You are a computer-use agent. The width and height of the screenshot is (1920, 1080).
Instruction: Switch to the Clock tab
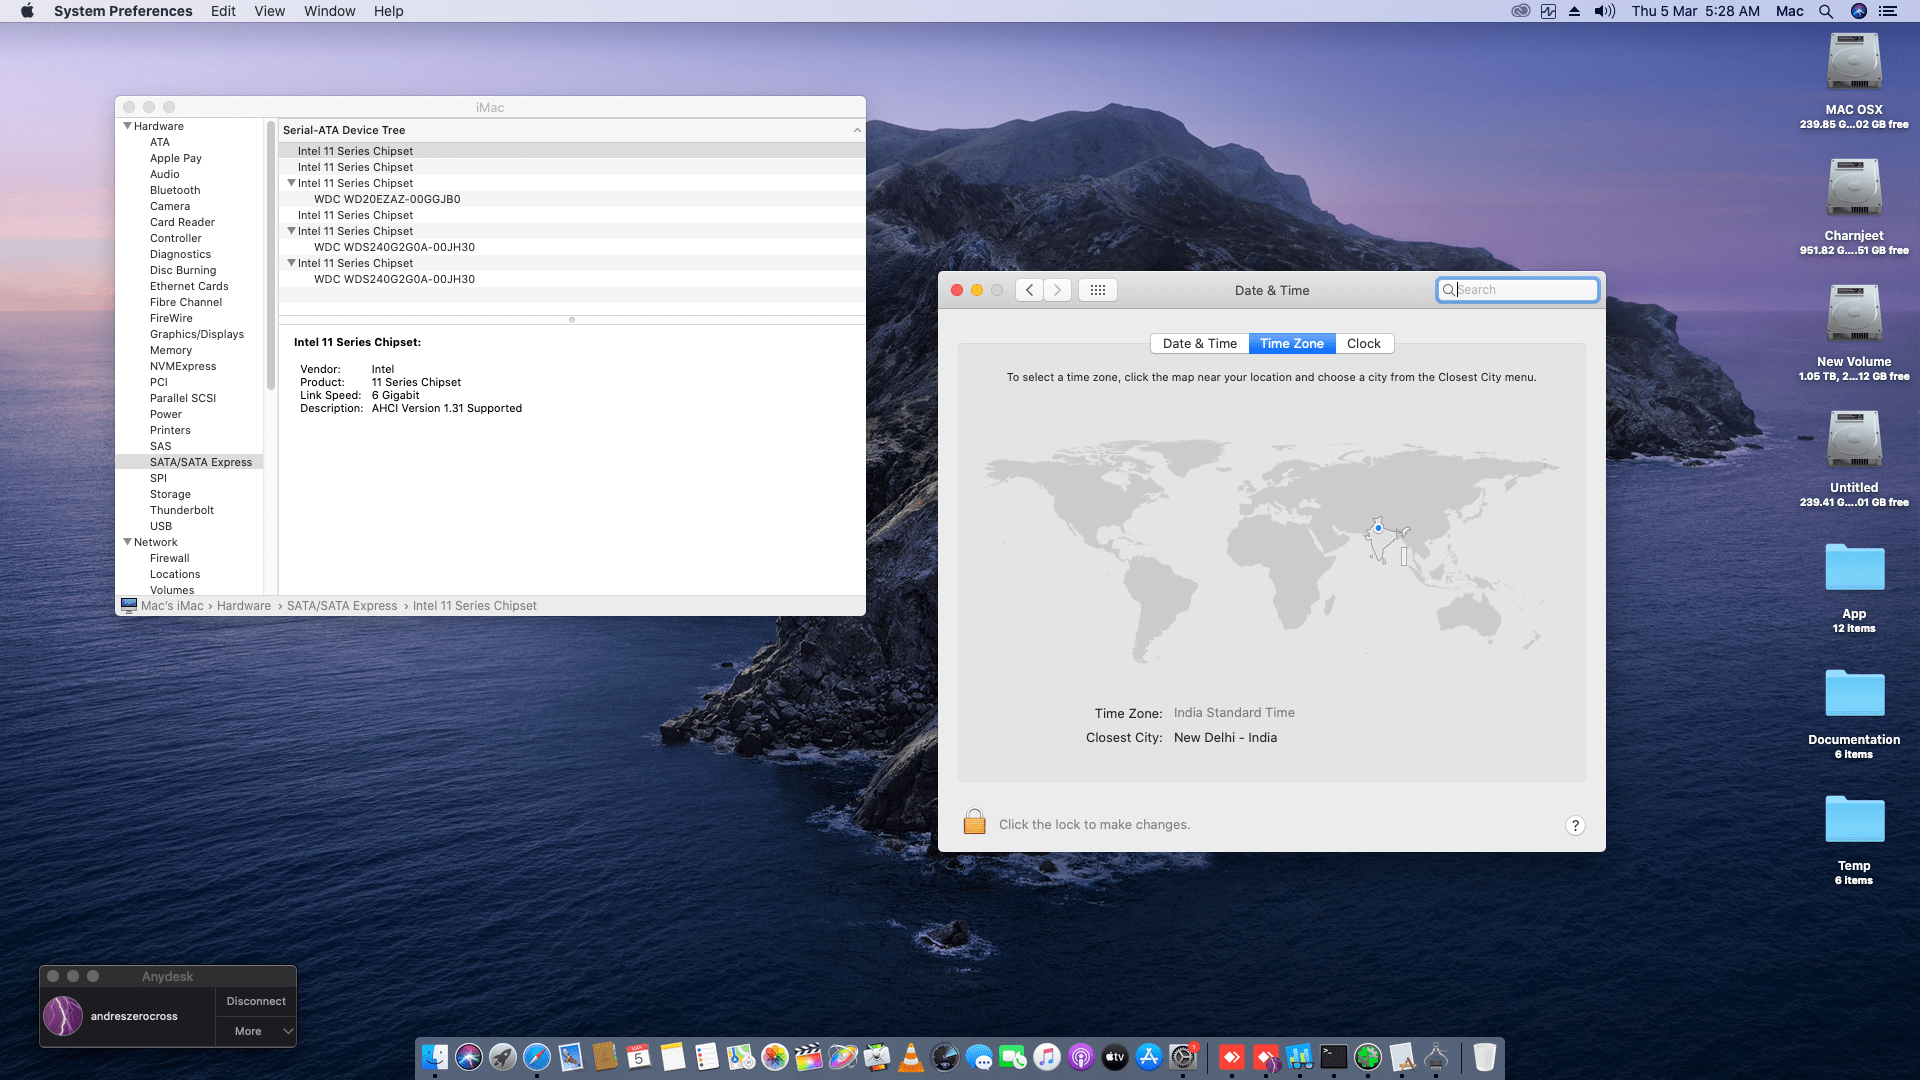pos(1363,343)
